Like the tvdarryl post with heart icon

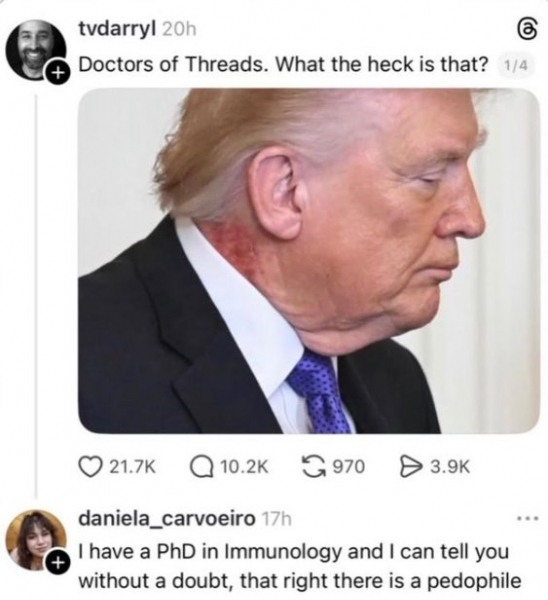88,467
